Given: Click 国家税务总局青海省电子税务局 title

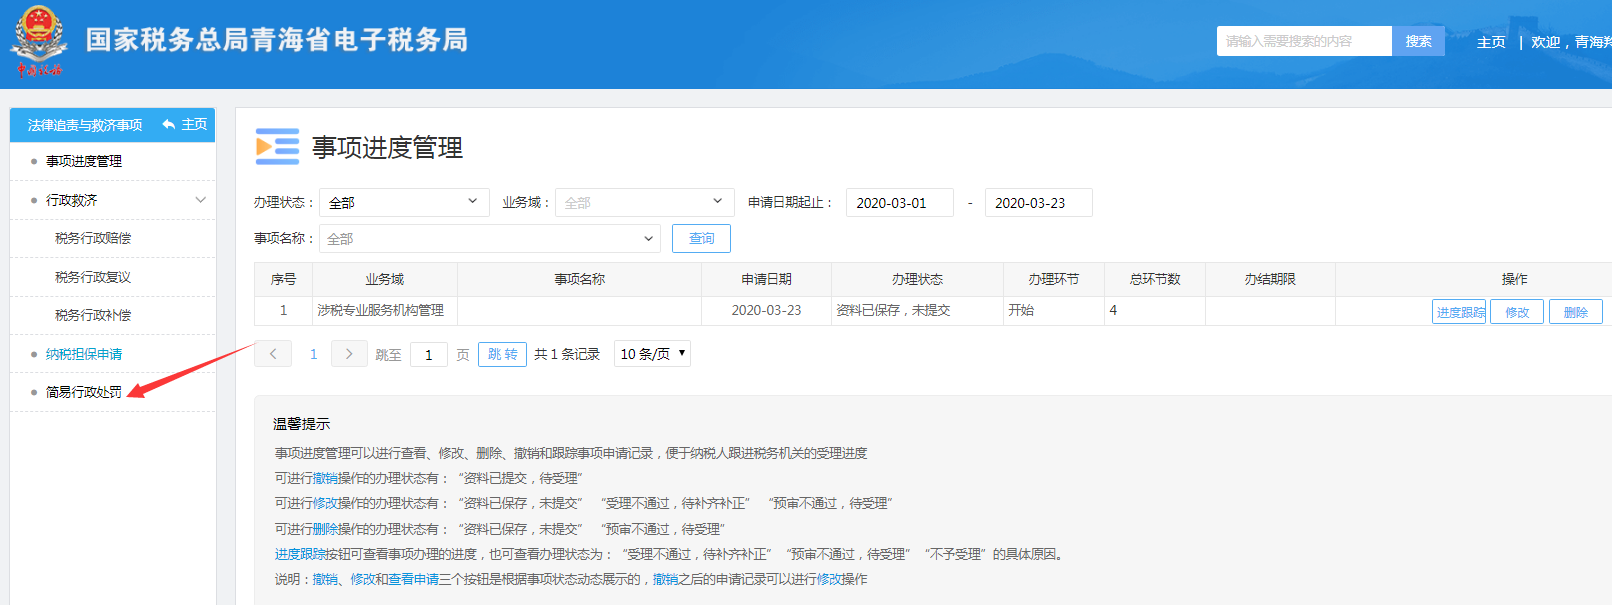Looking at the screenshot, I should (x=277, y=40).
